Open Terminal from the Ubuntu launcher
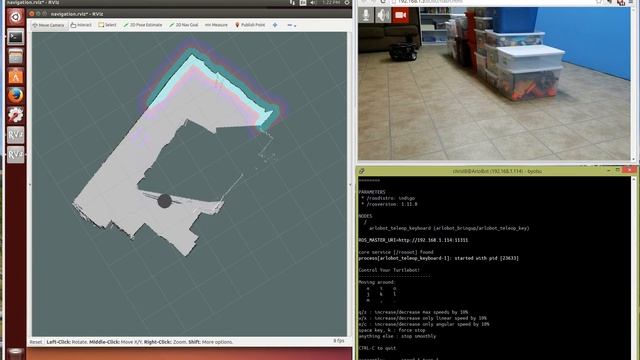640x360 pixels. pyautogui.click(x=16, y=37)
